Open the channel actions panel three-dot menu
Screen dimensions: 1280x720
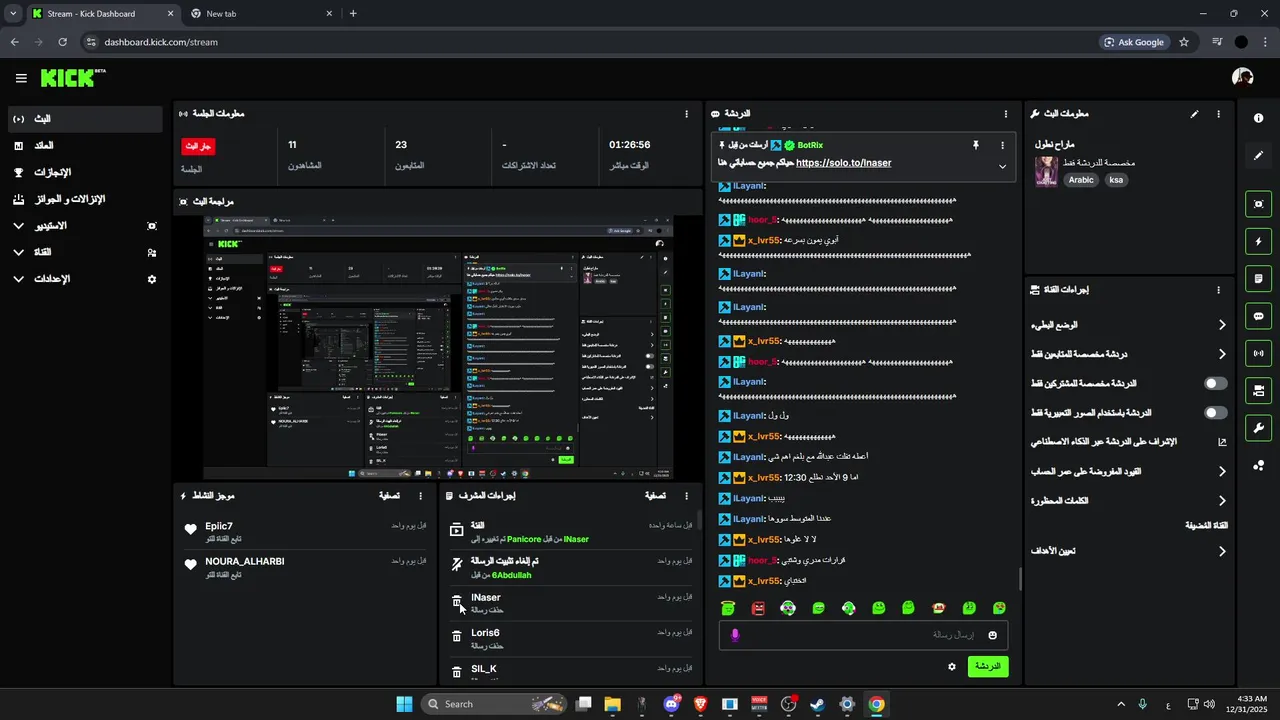click(x=1218, y=290)
